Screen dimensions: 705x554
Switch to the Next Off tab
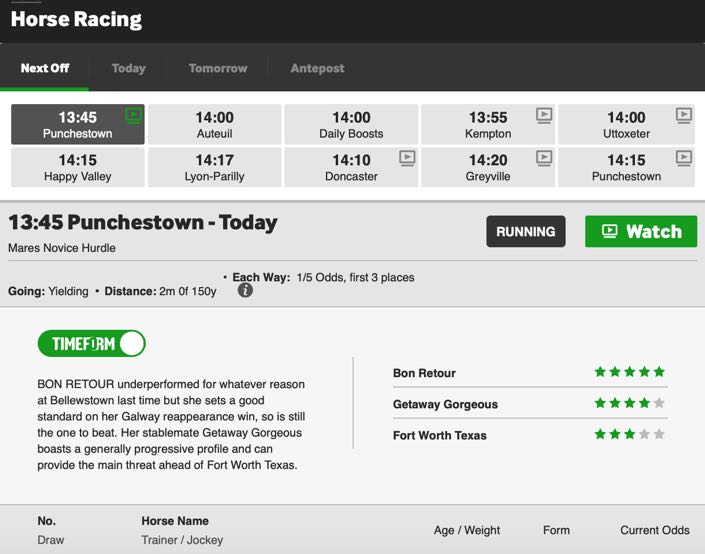[x=45, y=68]
